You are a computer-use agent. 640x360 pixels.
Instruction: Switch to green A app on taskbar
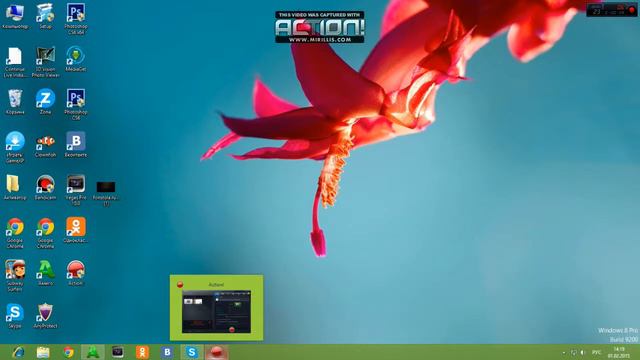(x=93, y=352)
